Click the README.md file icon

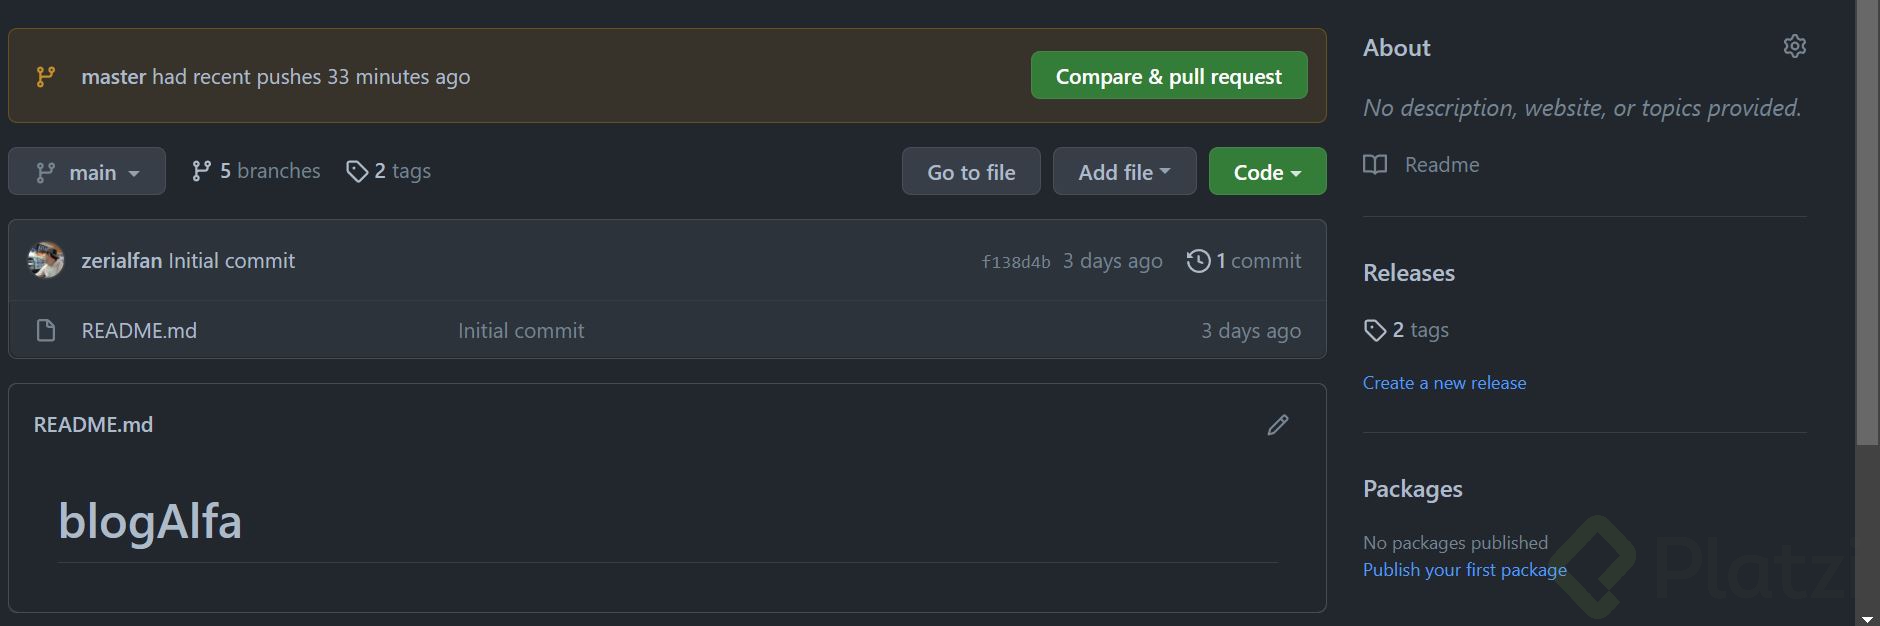pyautogui.click(x=46, y=331)
